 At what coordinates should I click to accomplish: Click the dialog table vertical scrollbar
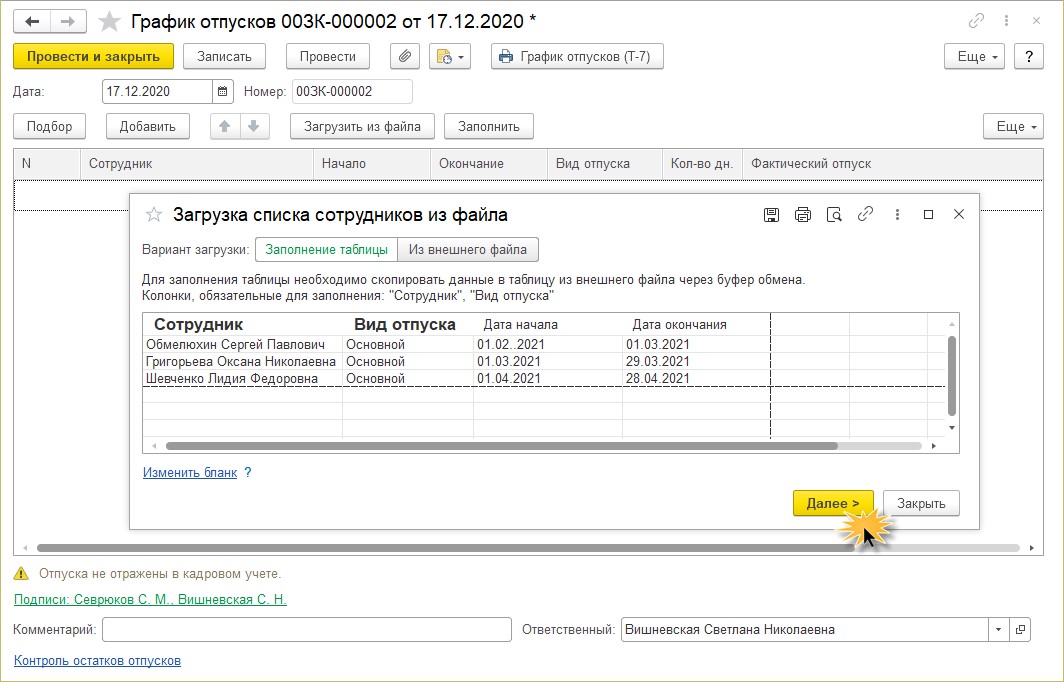click(951, 375)
